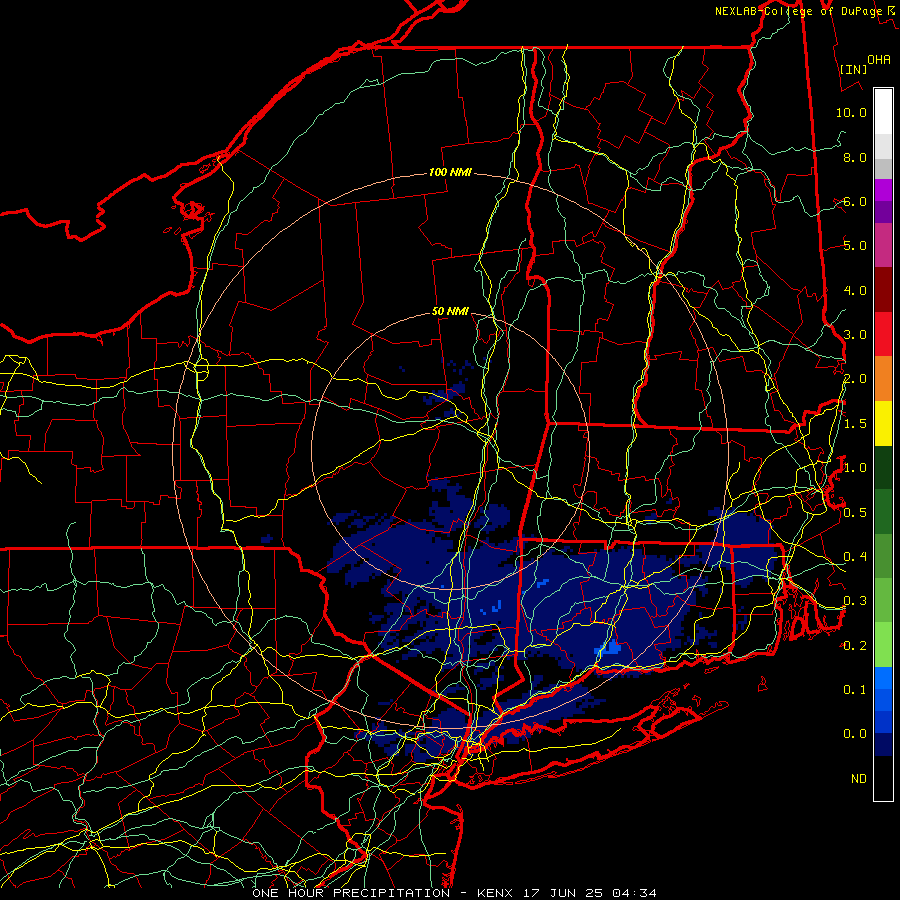900x900 pixels.
Task: Click the 100 NMI range ring label
Action: coord(450,172)
